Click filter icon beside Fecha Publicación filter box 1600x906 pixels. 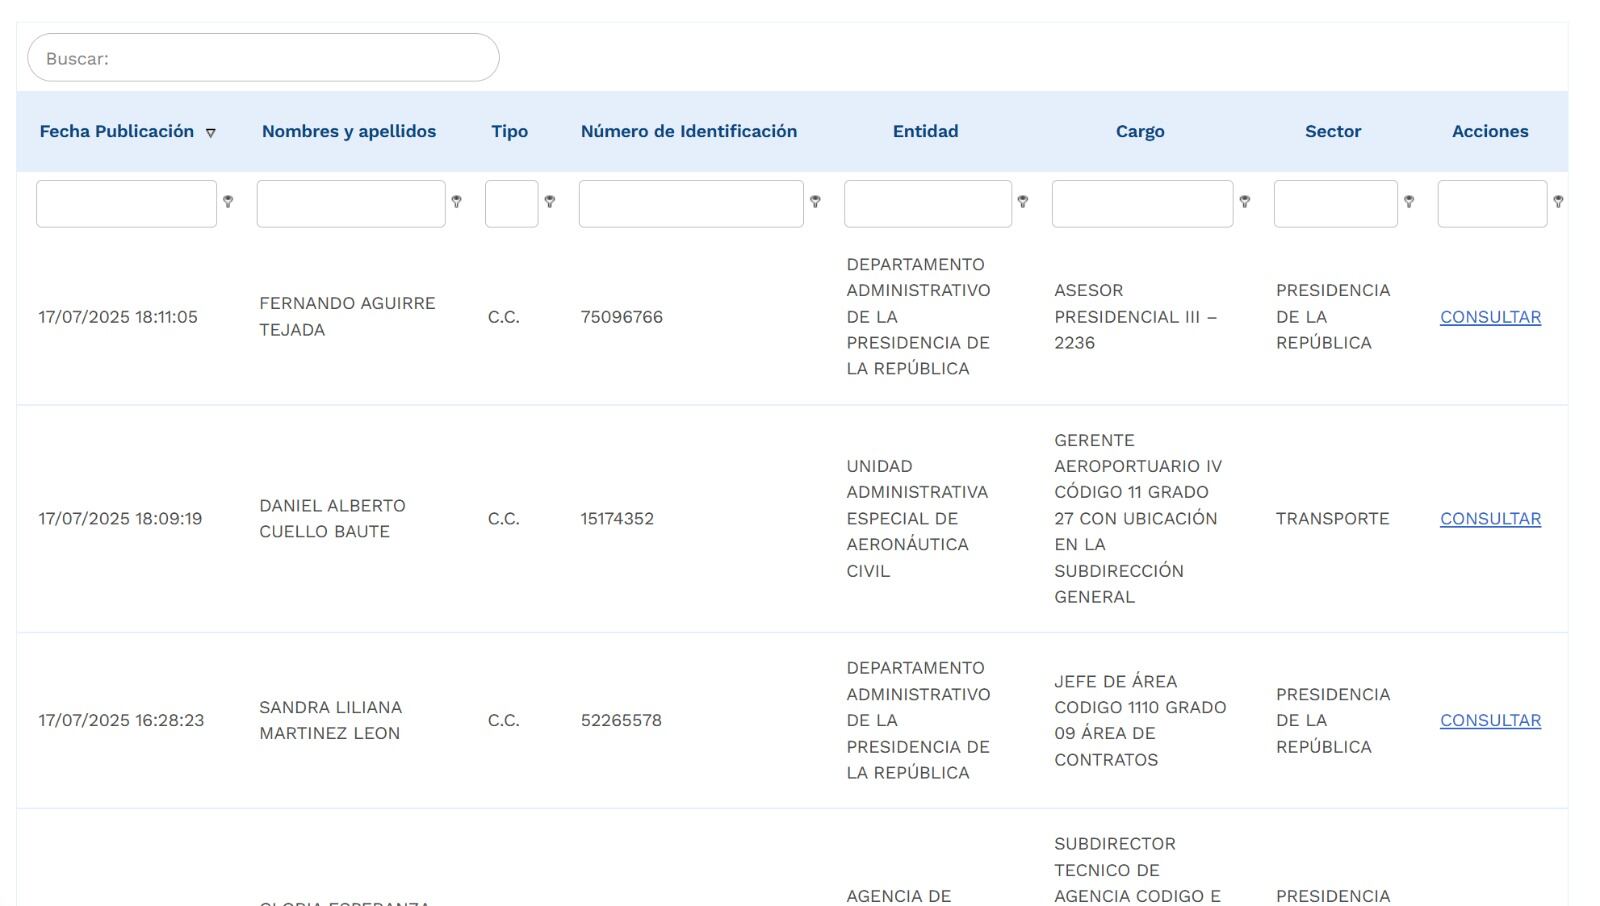pos(228,202)
